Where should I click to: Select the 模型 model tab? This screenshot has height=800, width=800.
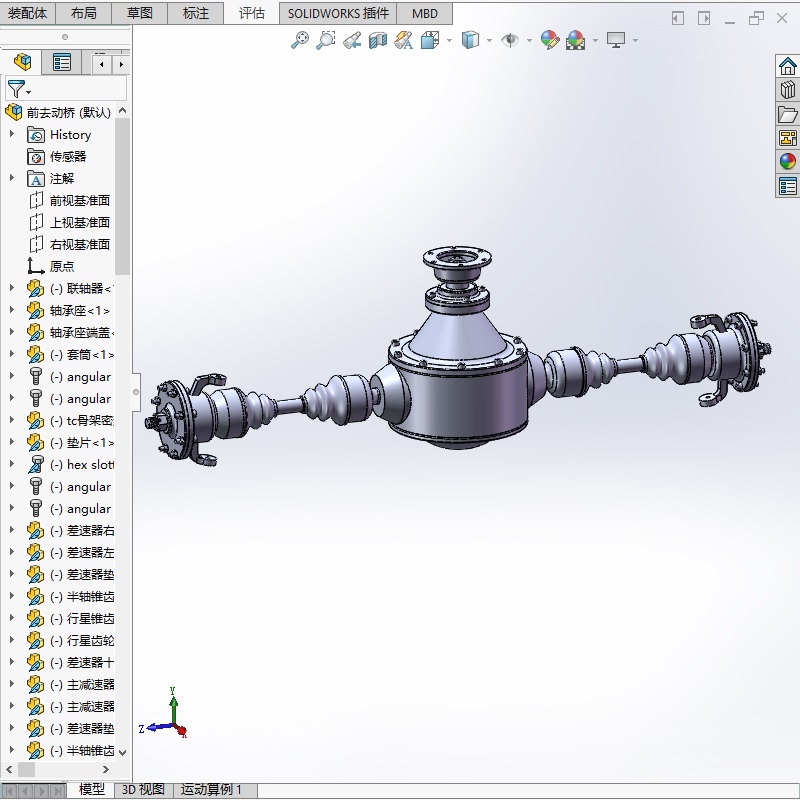tap(92, 790)
